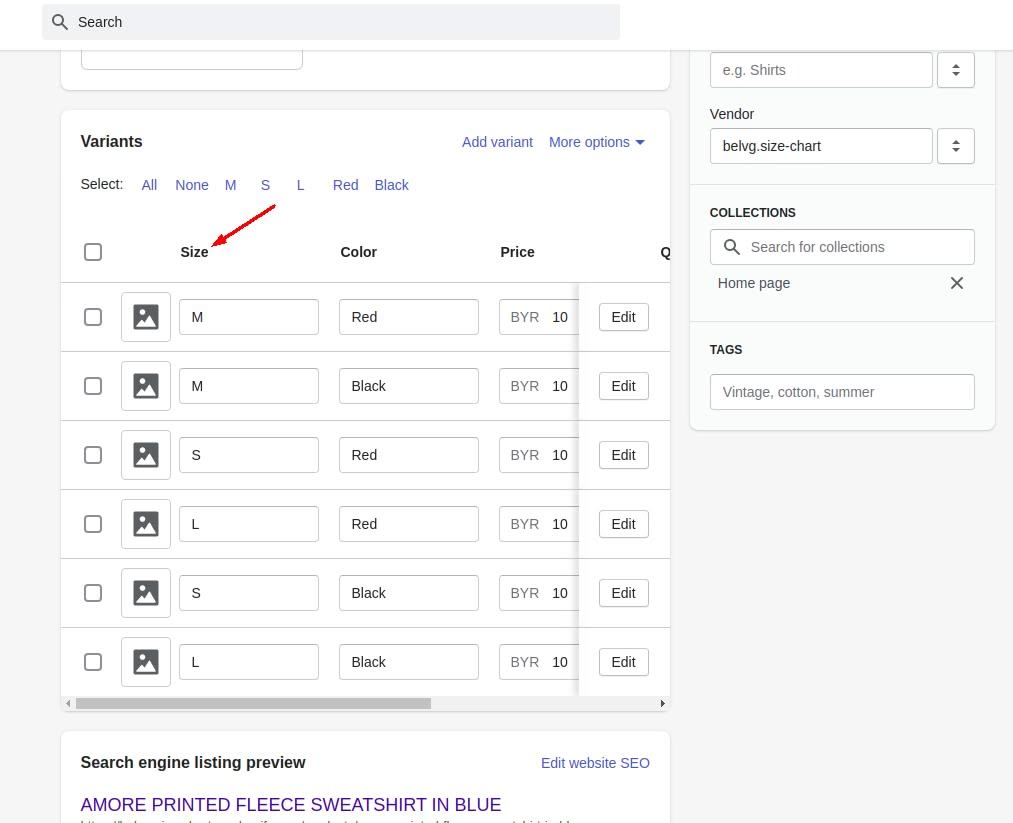Edit the S Red variant
This screenshot has height=823, width=1013.
[x=623, y=455]
